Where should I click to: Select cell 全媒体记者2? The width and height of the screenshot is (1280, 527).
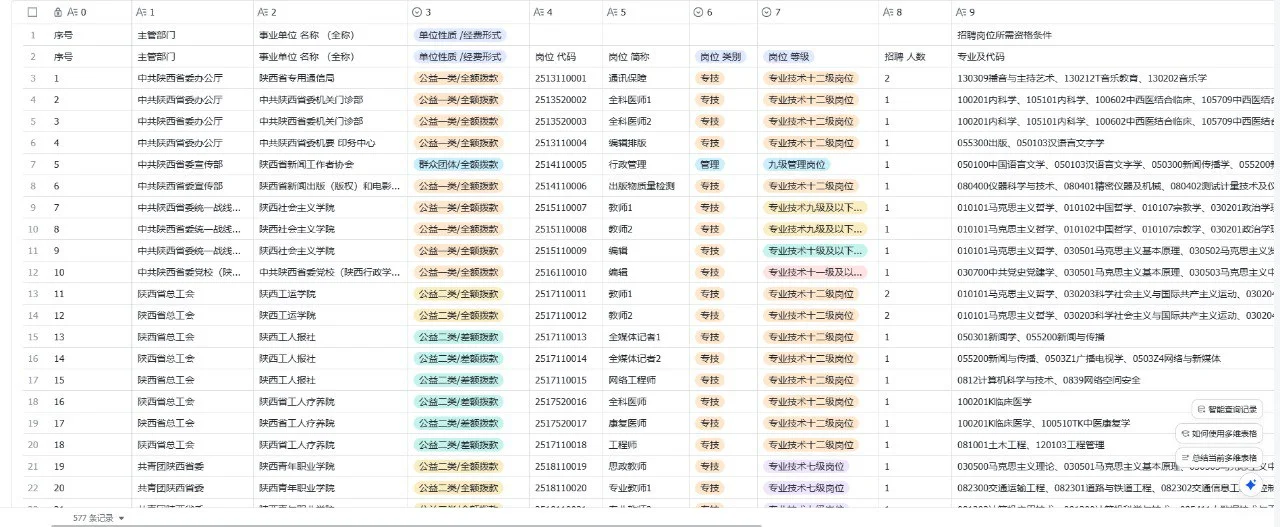coord(644,358)
